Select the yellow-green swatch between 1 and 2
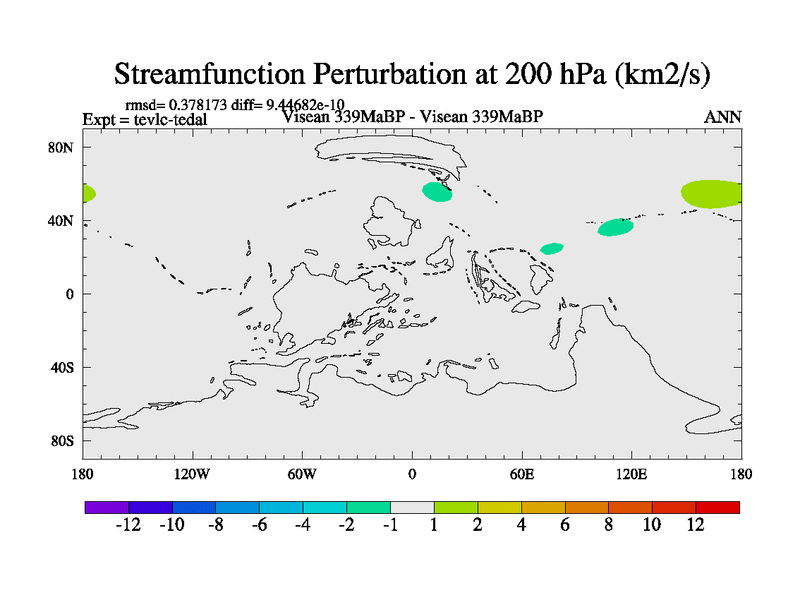This screenshot has height=600, width=800. coord(455,507)
